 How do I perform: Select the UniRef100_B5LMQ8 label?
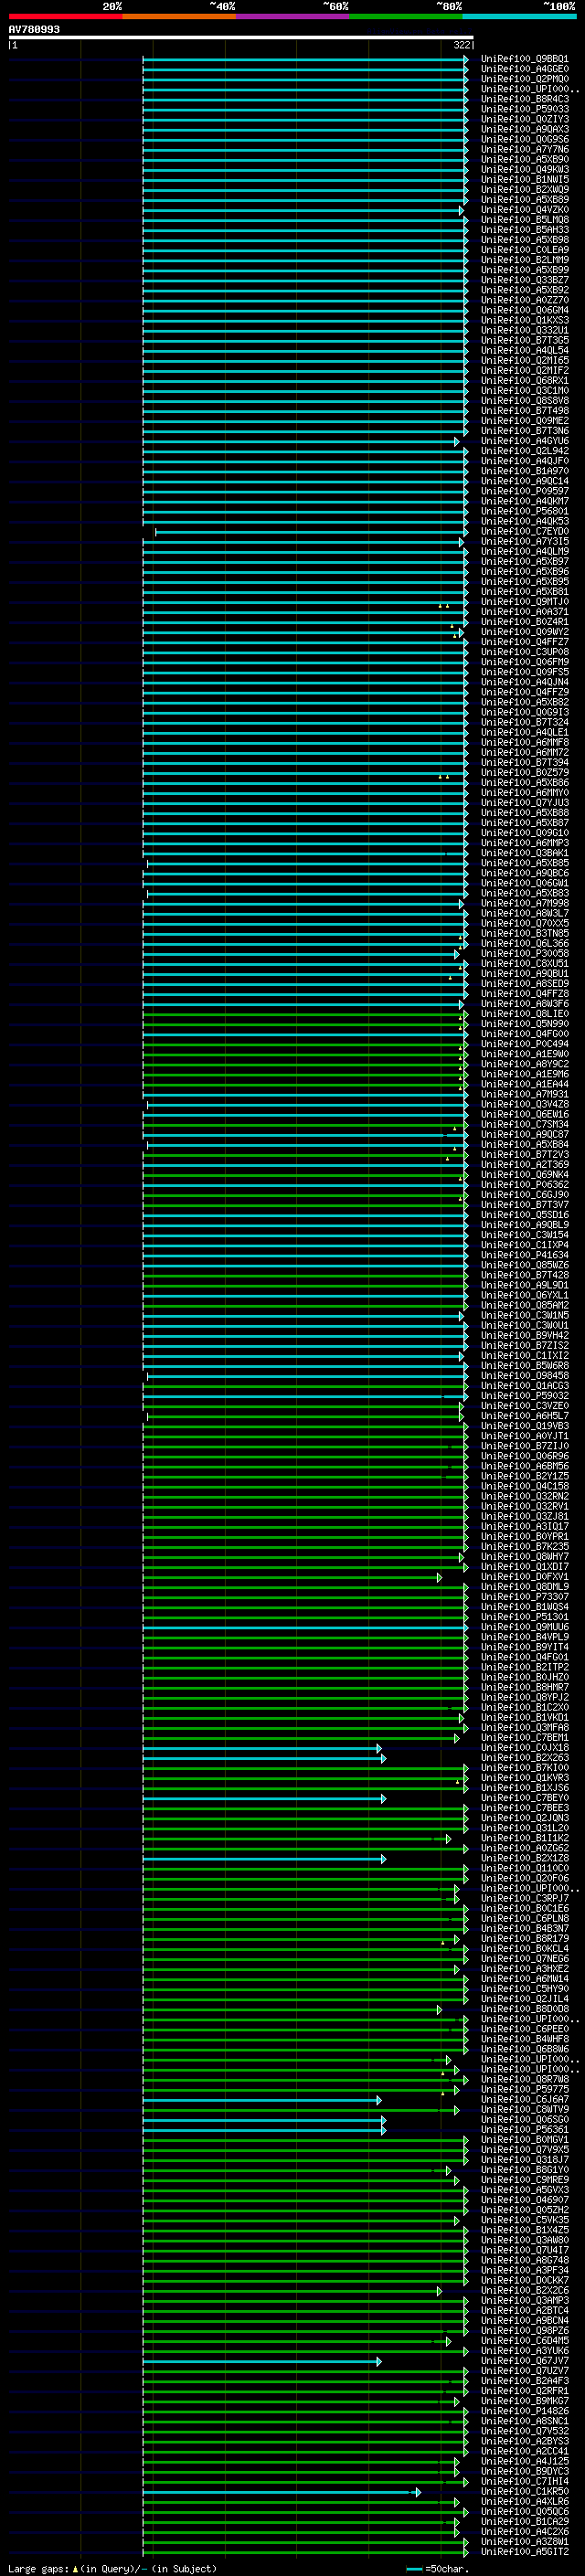525,219
